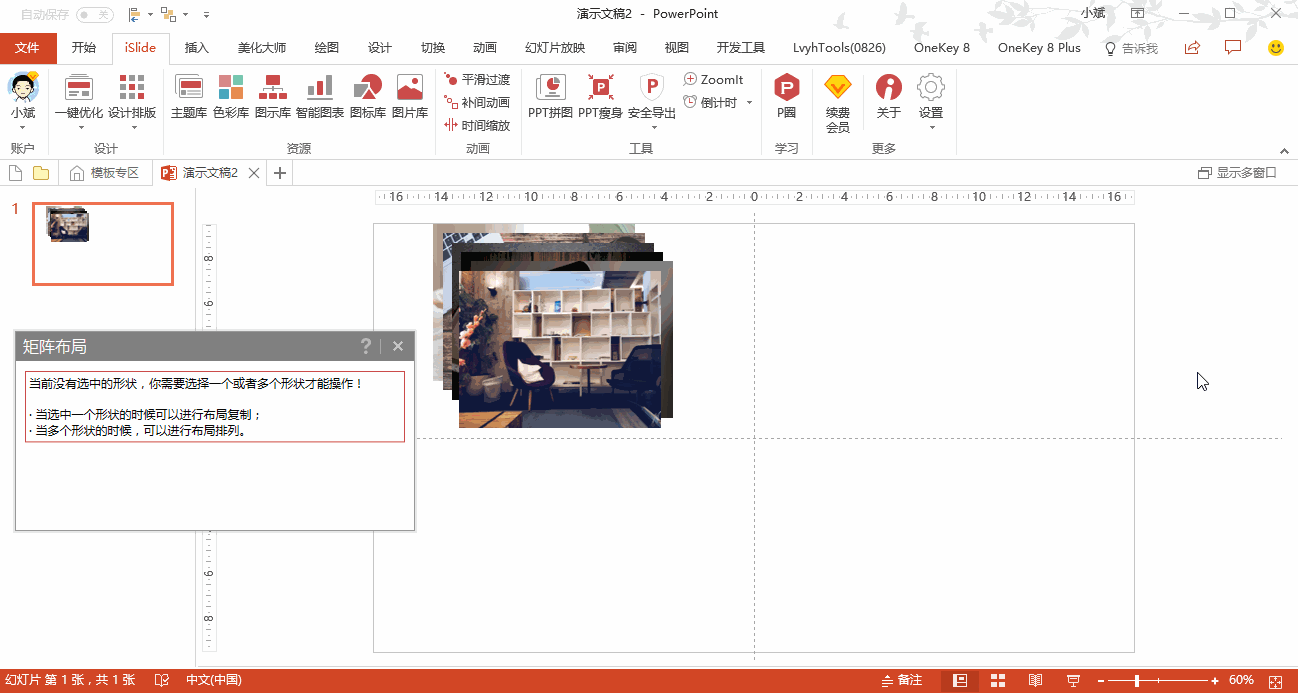Screen dimensions: 1298x693
Task: Open the 智能图表 smart chart library
Action: click(319, 97)
